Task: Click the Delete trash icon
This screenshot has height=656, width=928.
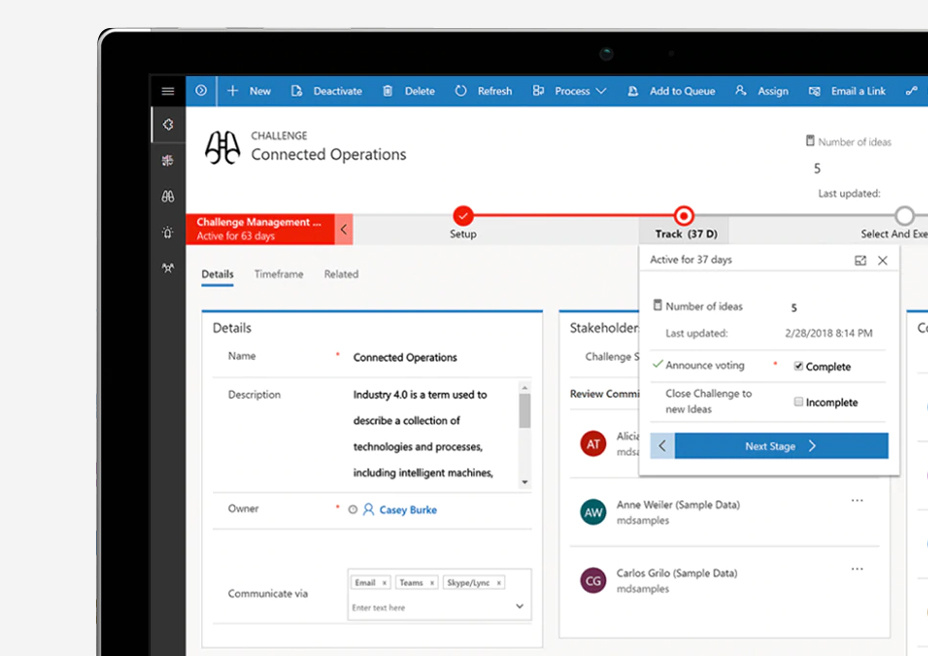Action: [x=387, y=91]
